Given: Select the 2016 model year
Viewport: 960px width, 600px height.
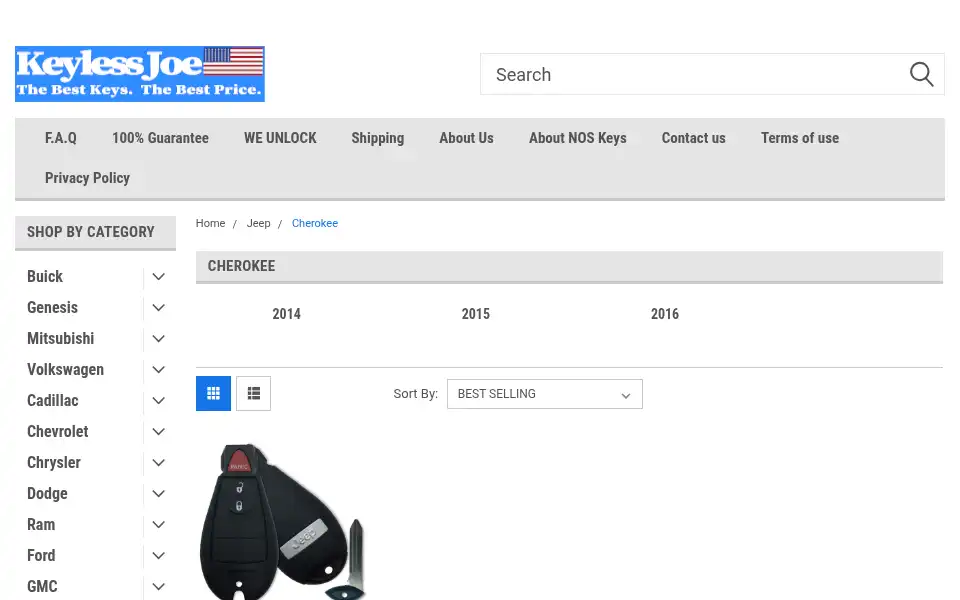Looking at the screenshot, I should [x=665, y=314].
